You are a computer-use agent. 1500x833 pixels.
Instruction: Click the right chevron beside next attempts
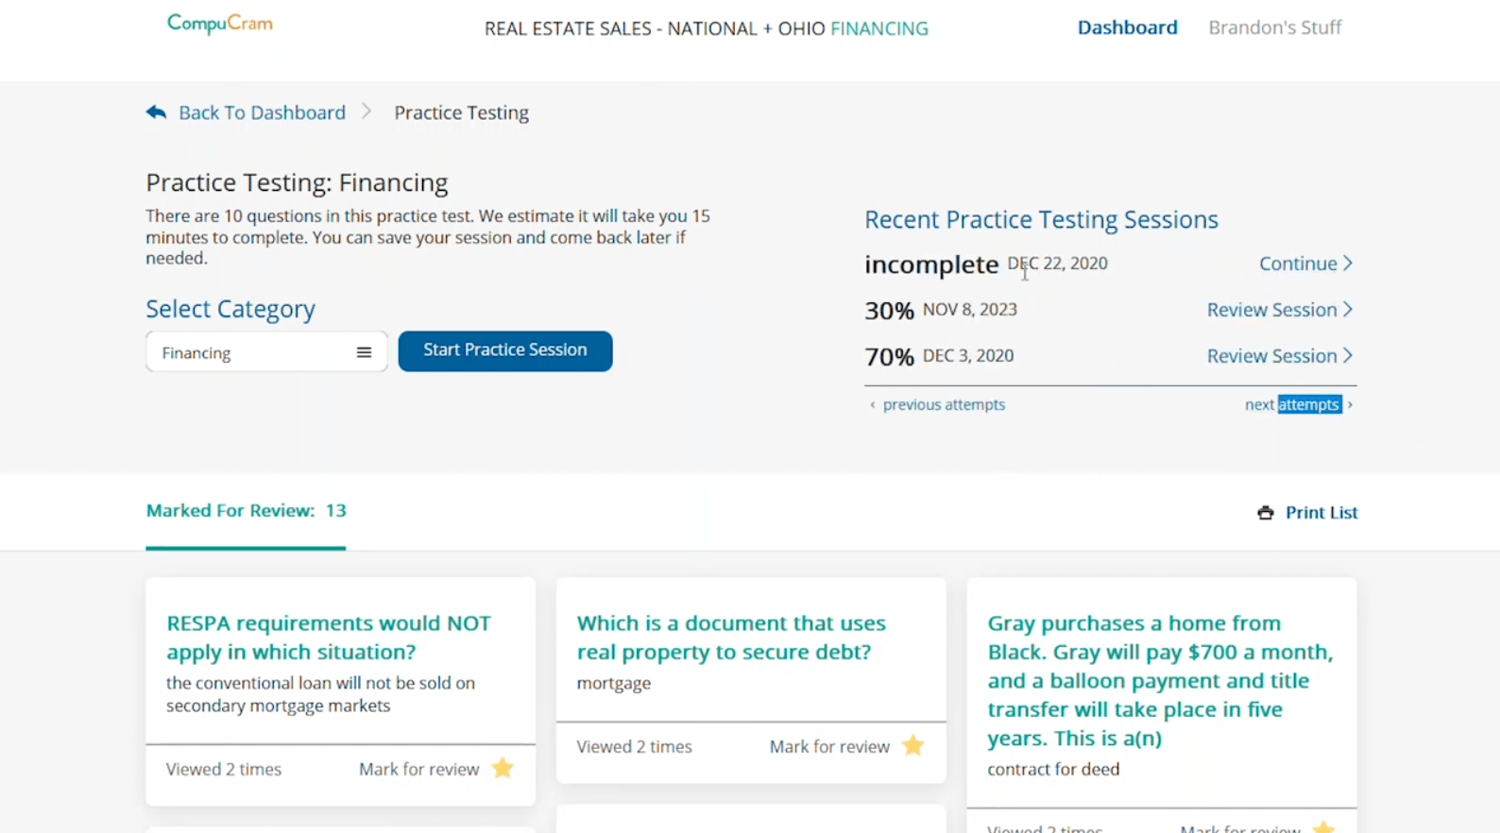(1349, 404)
